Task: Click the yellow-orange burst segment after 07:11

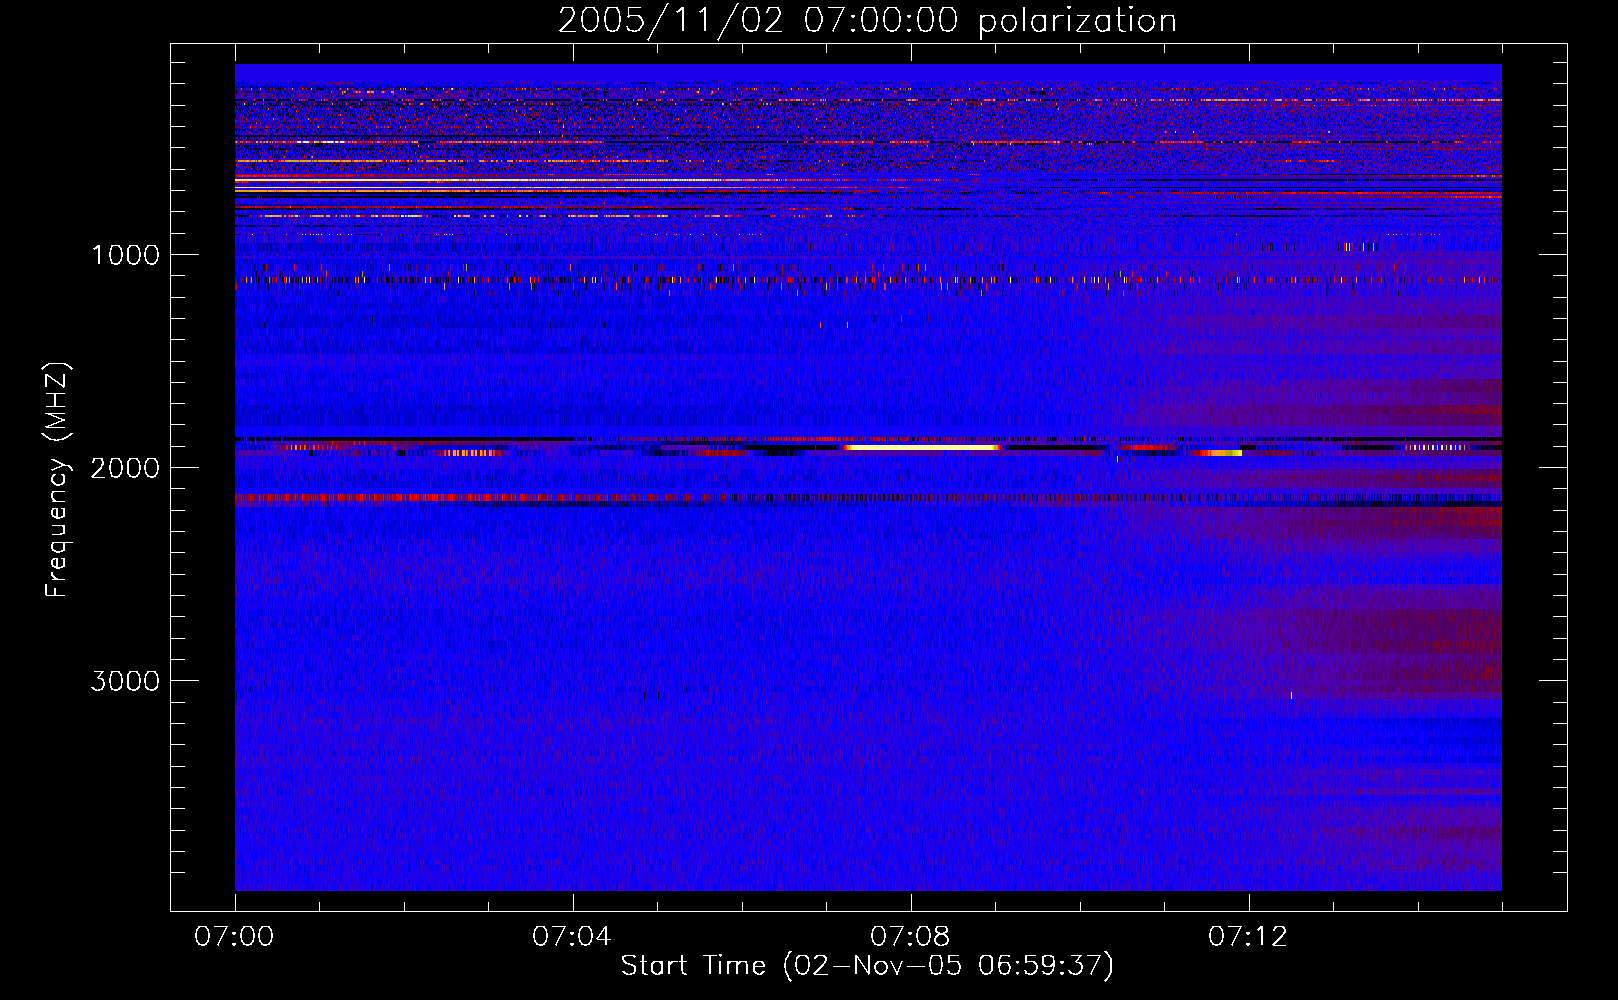Action: pyautogui.click(x=1220, y=453)
